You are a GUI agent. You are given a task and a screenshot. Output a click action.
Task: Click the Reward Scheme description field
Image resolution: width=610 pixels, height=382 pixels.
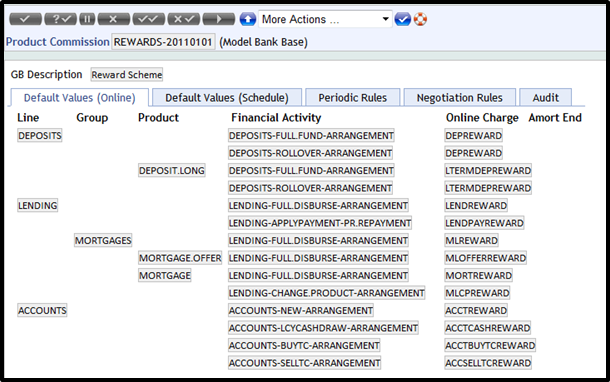pyautogui.click(x=127, y=75)
